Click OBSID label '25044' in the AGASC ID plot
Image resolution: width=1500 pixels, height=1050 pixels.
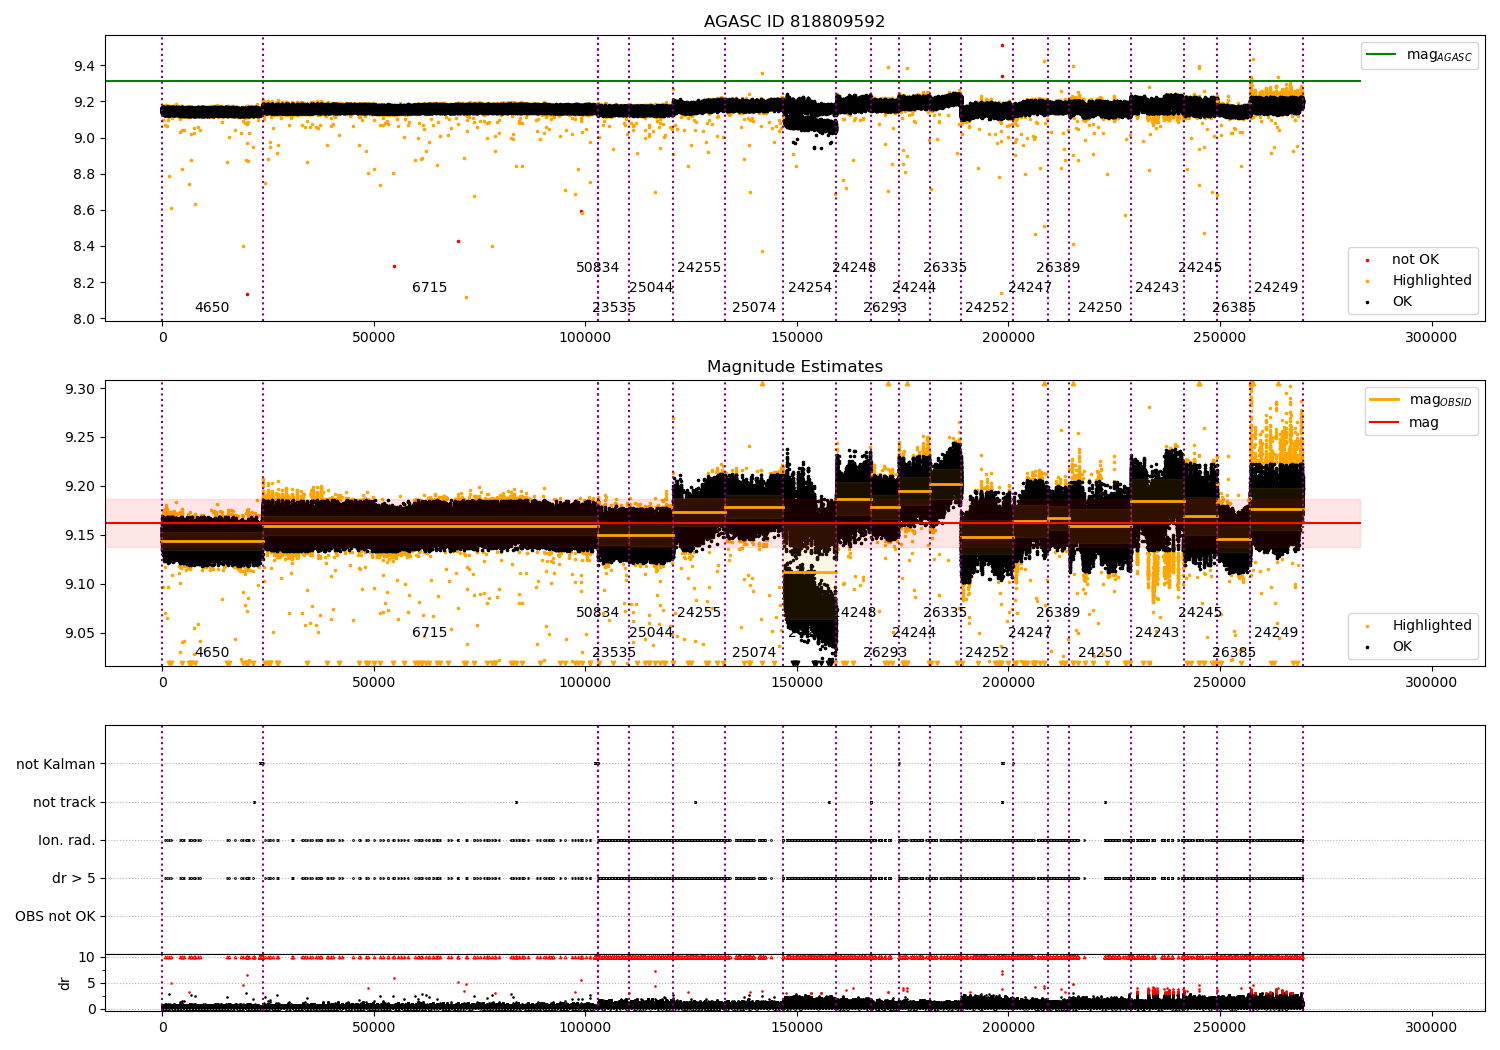click(651, 288)
